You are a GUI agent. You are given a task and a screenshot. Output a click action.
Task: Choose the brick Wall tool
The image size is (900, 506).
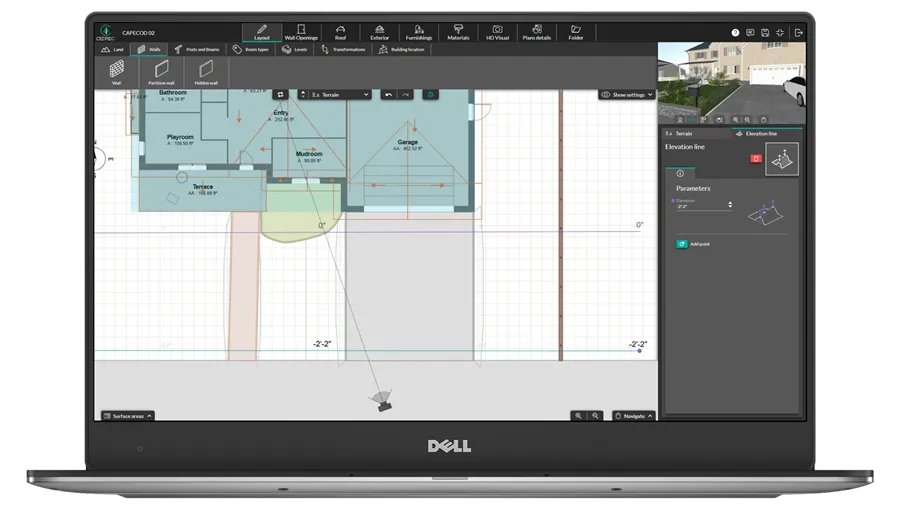tap(117, 72)
